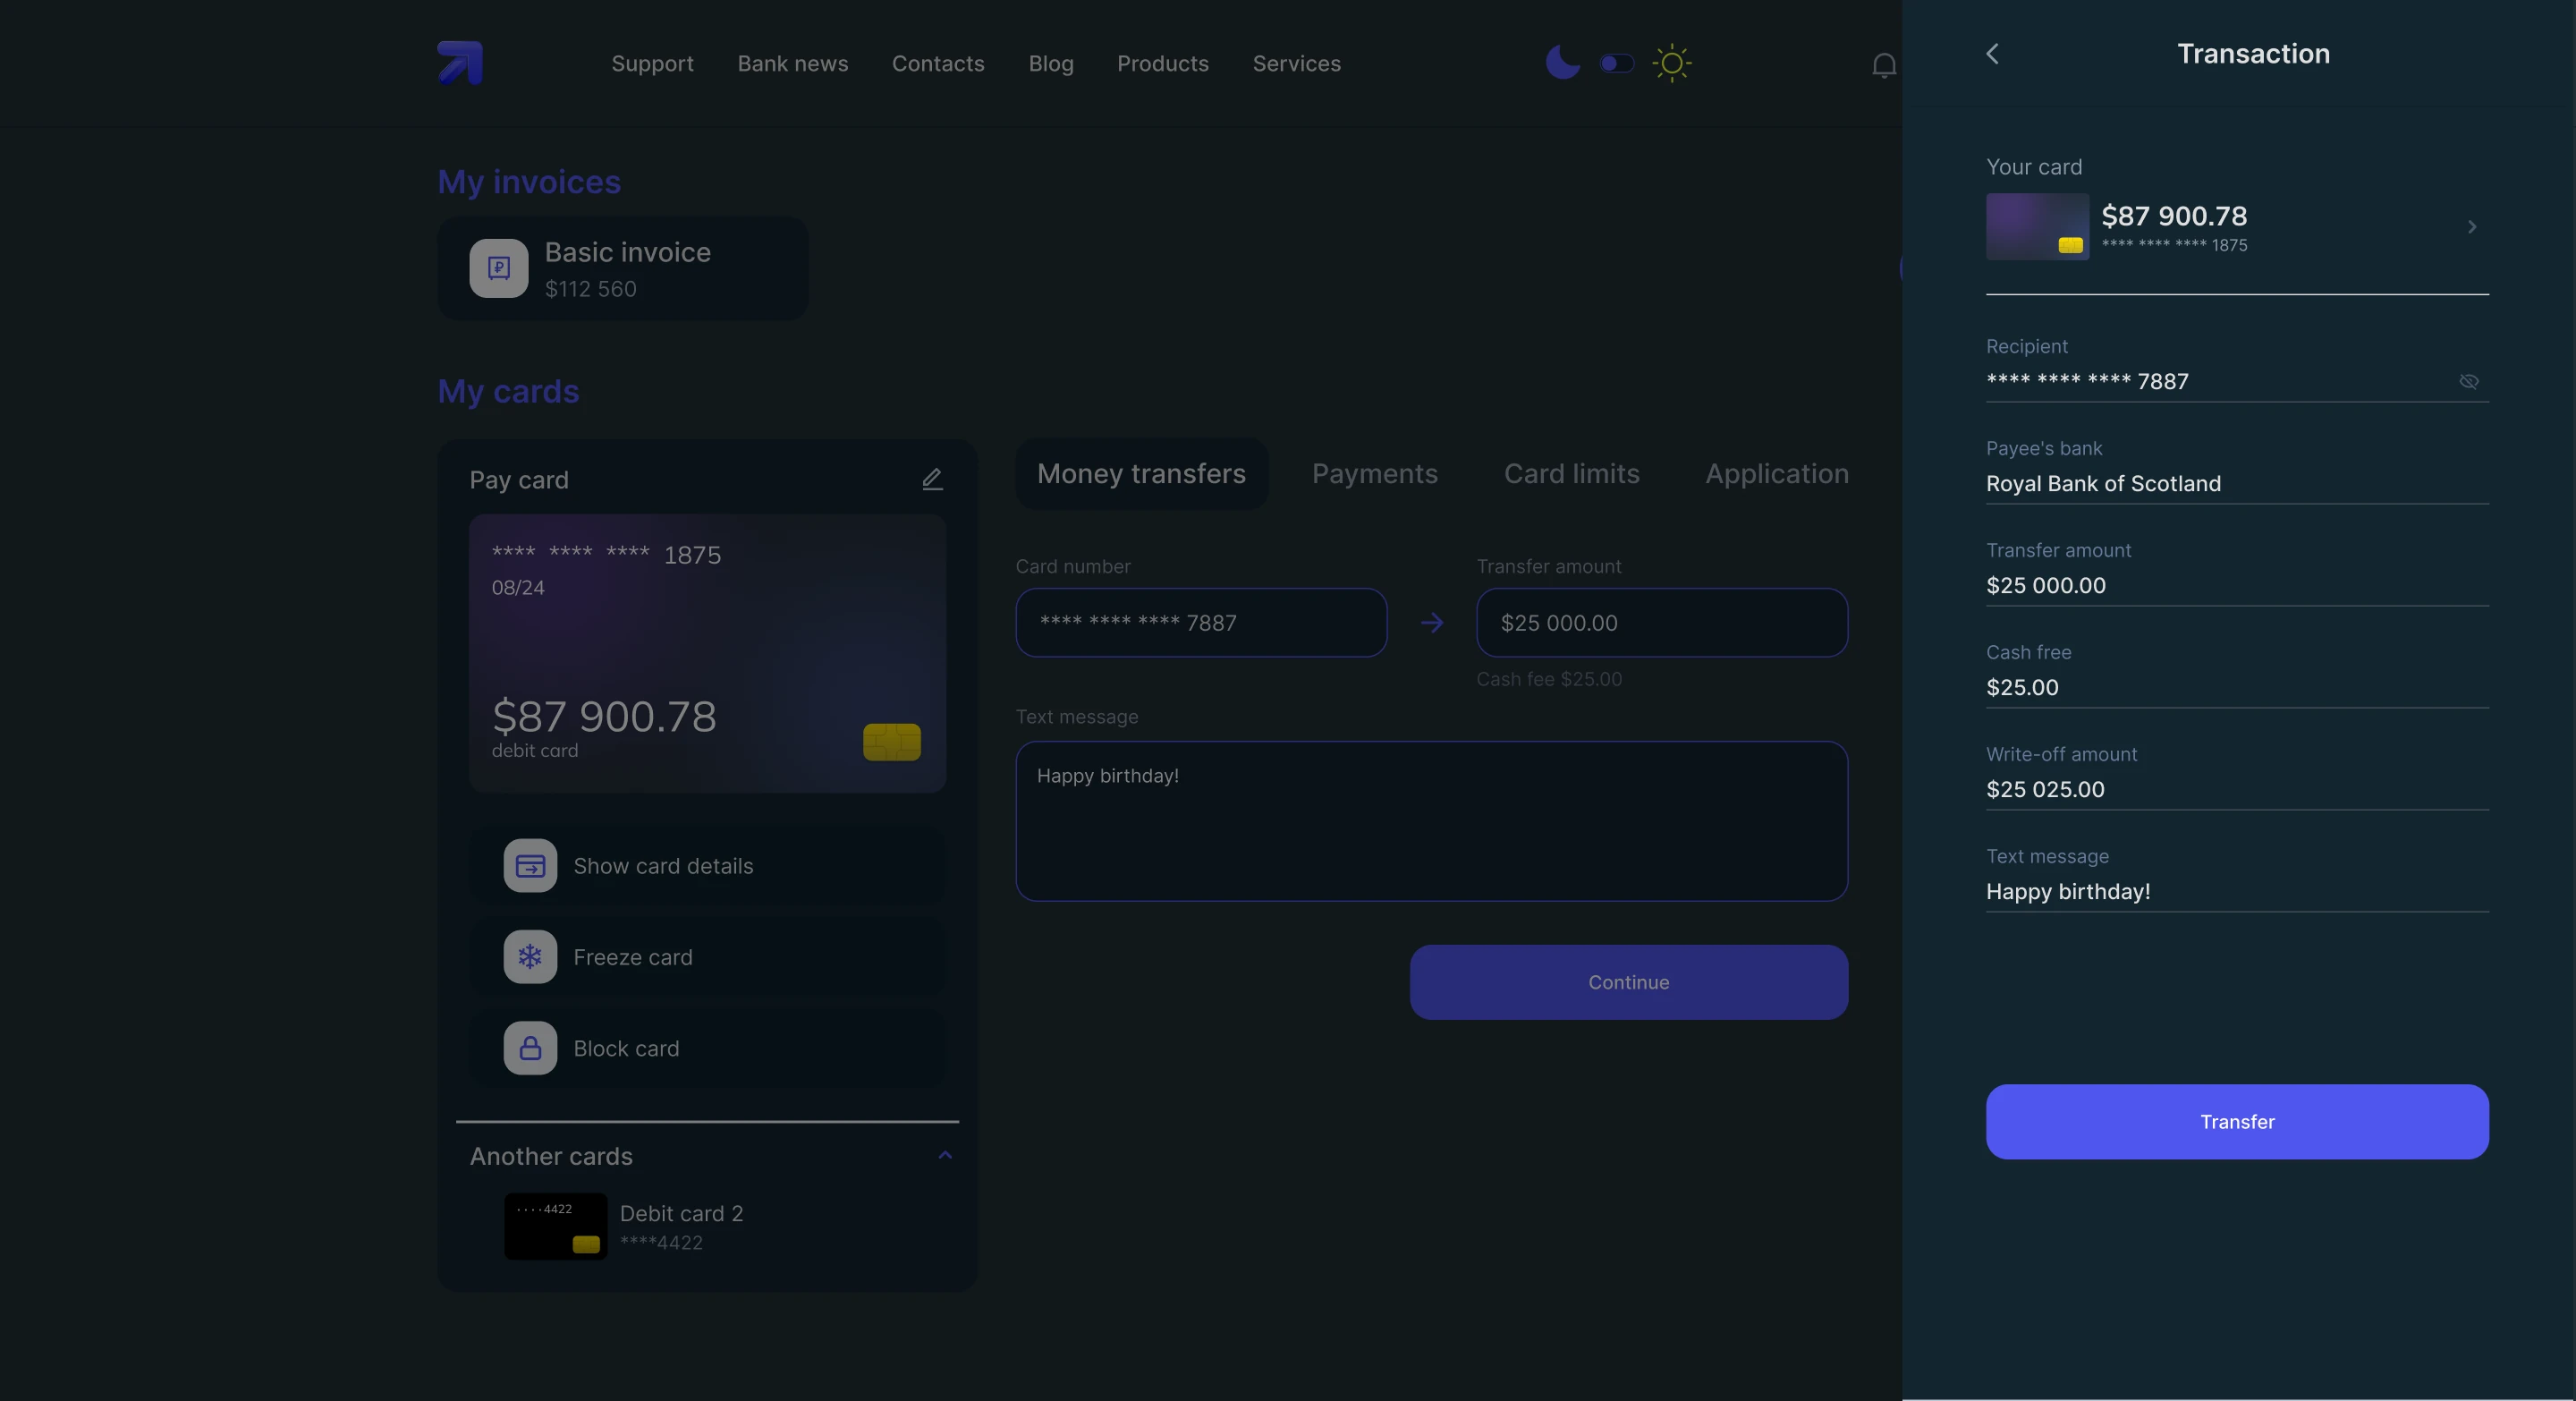Click the My invoices heading
2576x1401 pixels.
(x=529, y=182)
